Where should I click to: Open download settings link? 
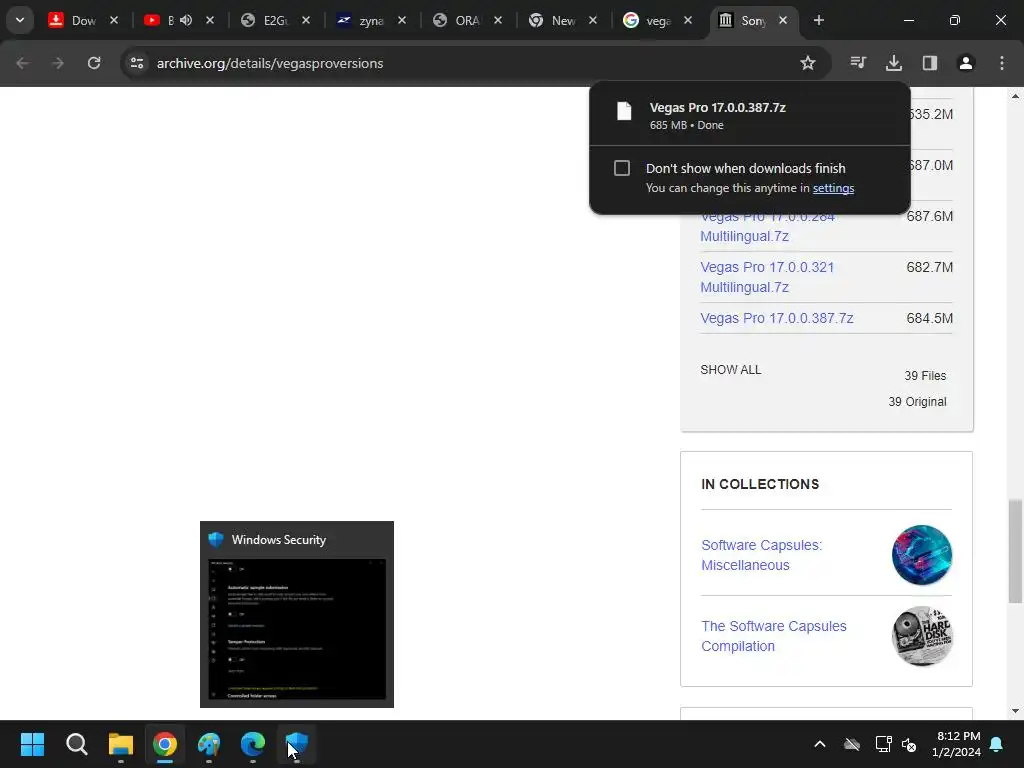click(833, 188)
